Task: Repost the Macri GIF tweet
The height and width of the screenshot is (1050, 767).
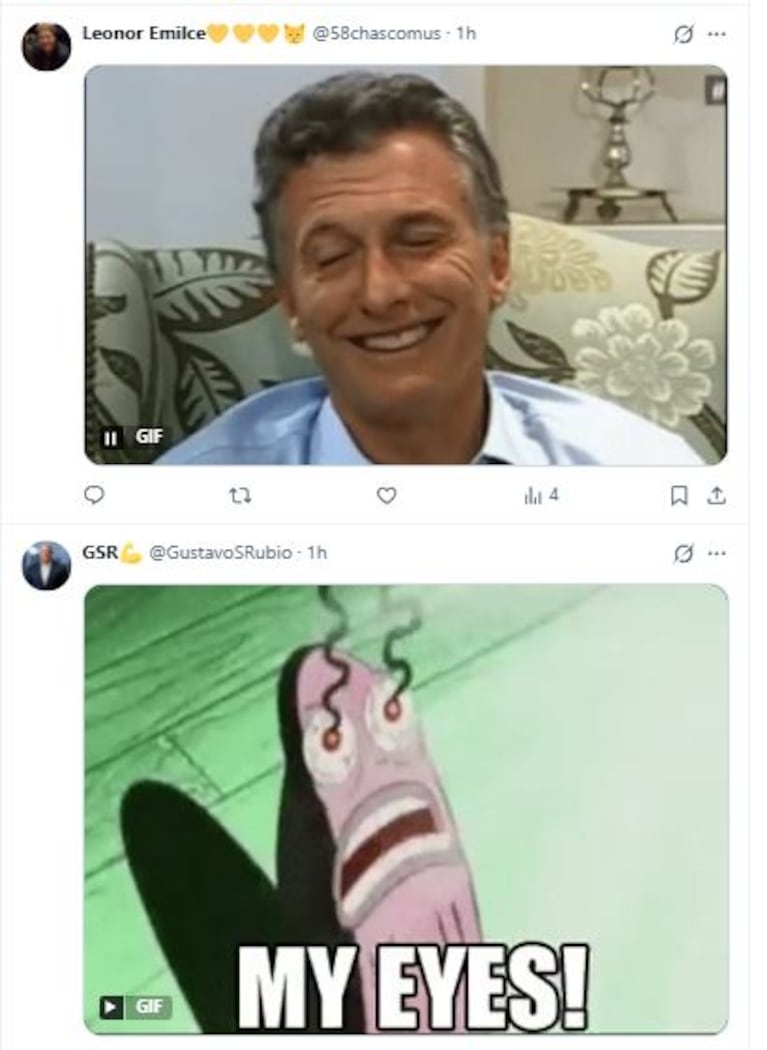Action: pyautogui.click(x=238, y=494)
